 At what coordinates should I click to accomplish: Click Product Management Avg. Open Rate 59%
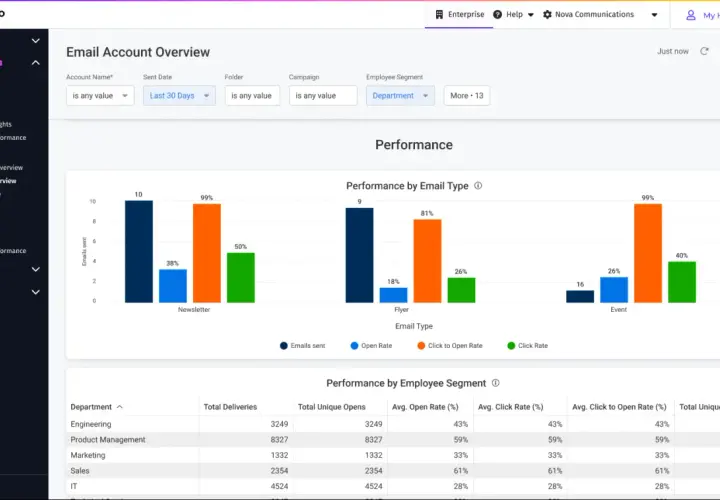point(461,440)
